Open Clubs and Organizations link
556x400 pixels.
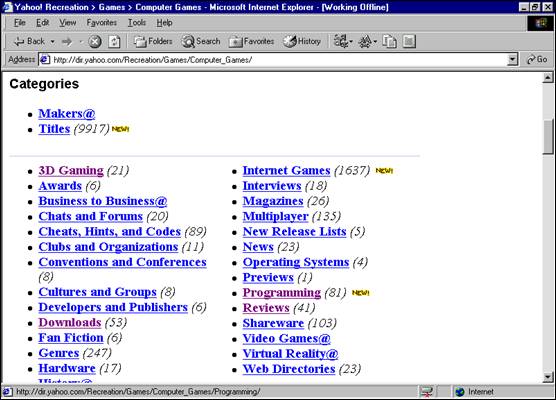[x=108, y=247]
